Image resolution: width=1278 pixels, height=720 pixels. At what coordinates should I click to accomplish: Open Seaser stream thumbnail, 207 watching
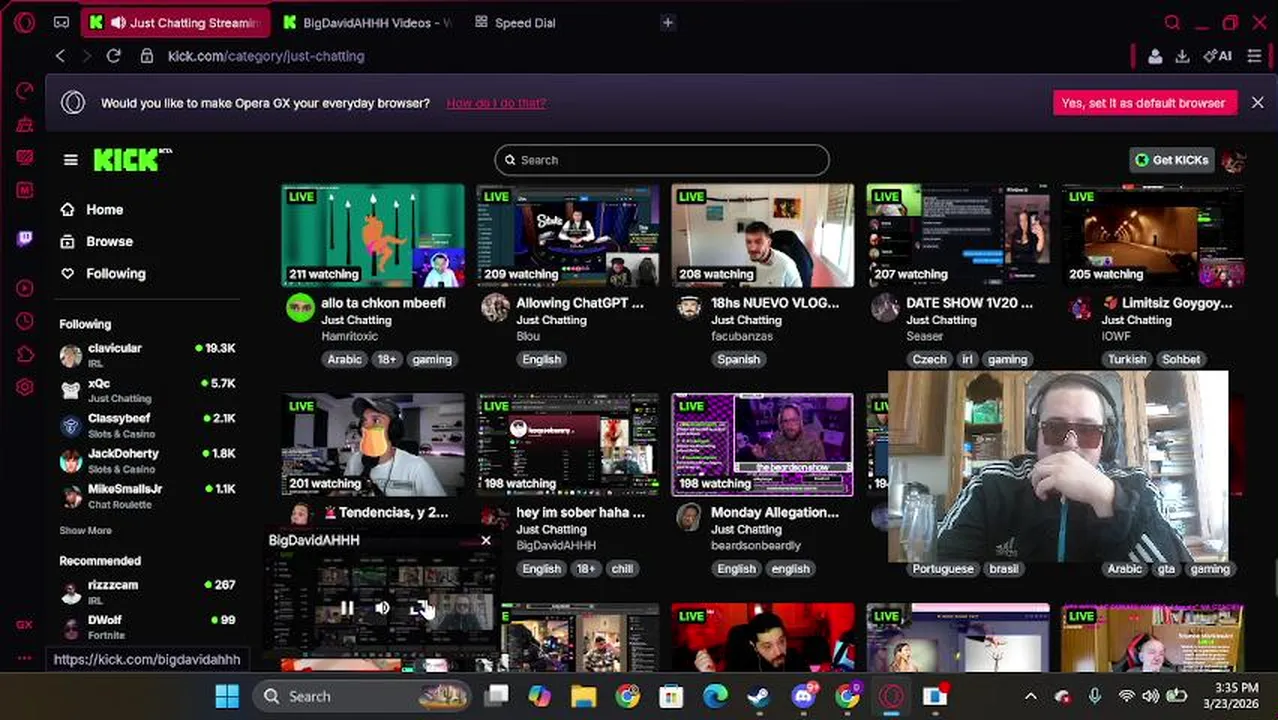click(x=958, y=236)
